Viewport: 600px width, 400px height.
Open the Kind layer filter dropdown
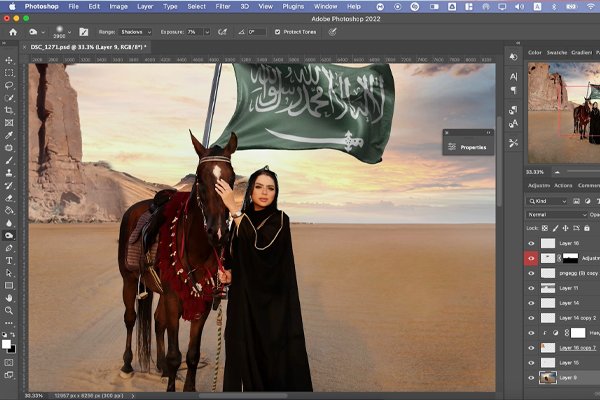547,201
